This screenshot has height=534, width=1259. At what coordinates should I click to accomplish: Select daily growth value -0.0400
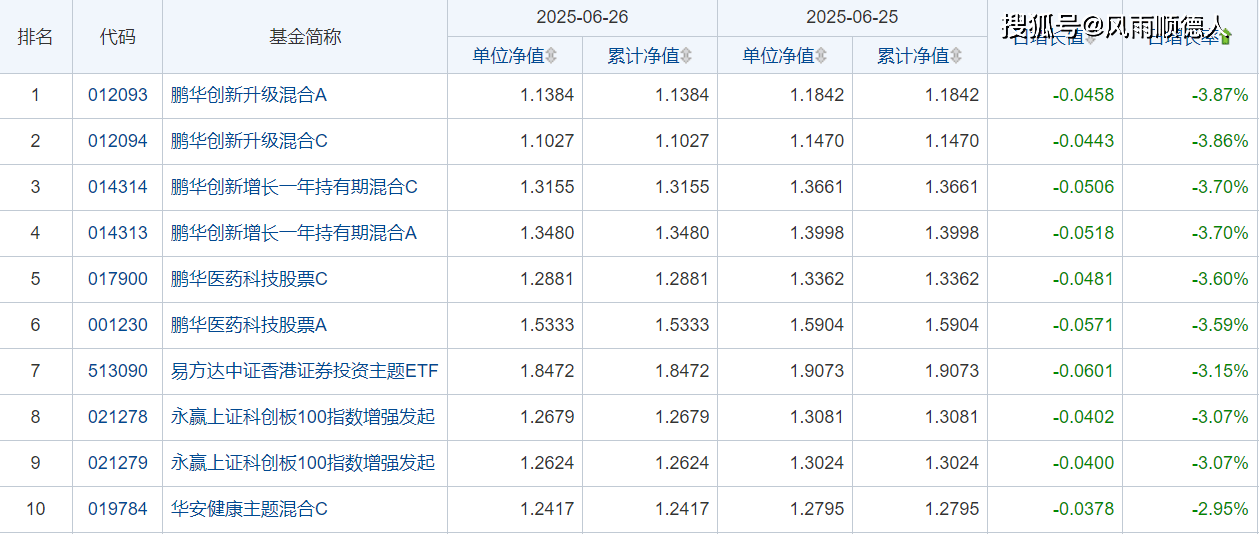point(1083,463)
